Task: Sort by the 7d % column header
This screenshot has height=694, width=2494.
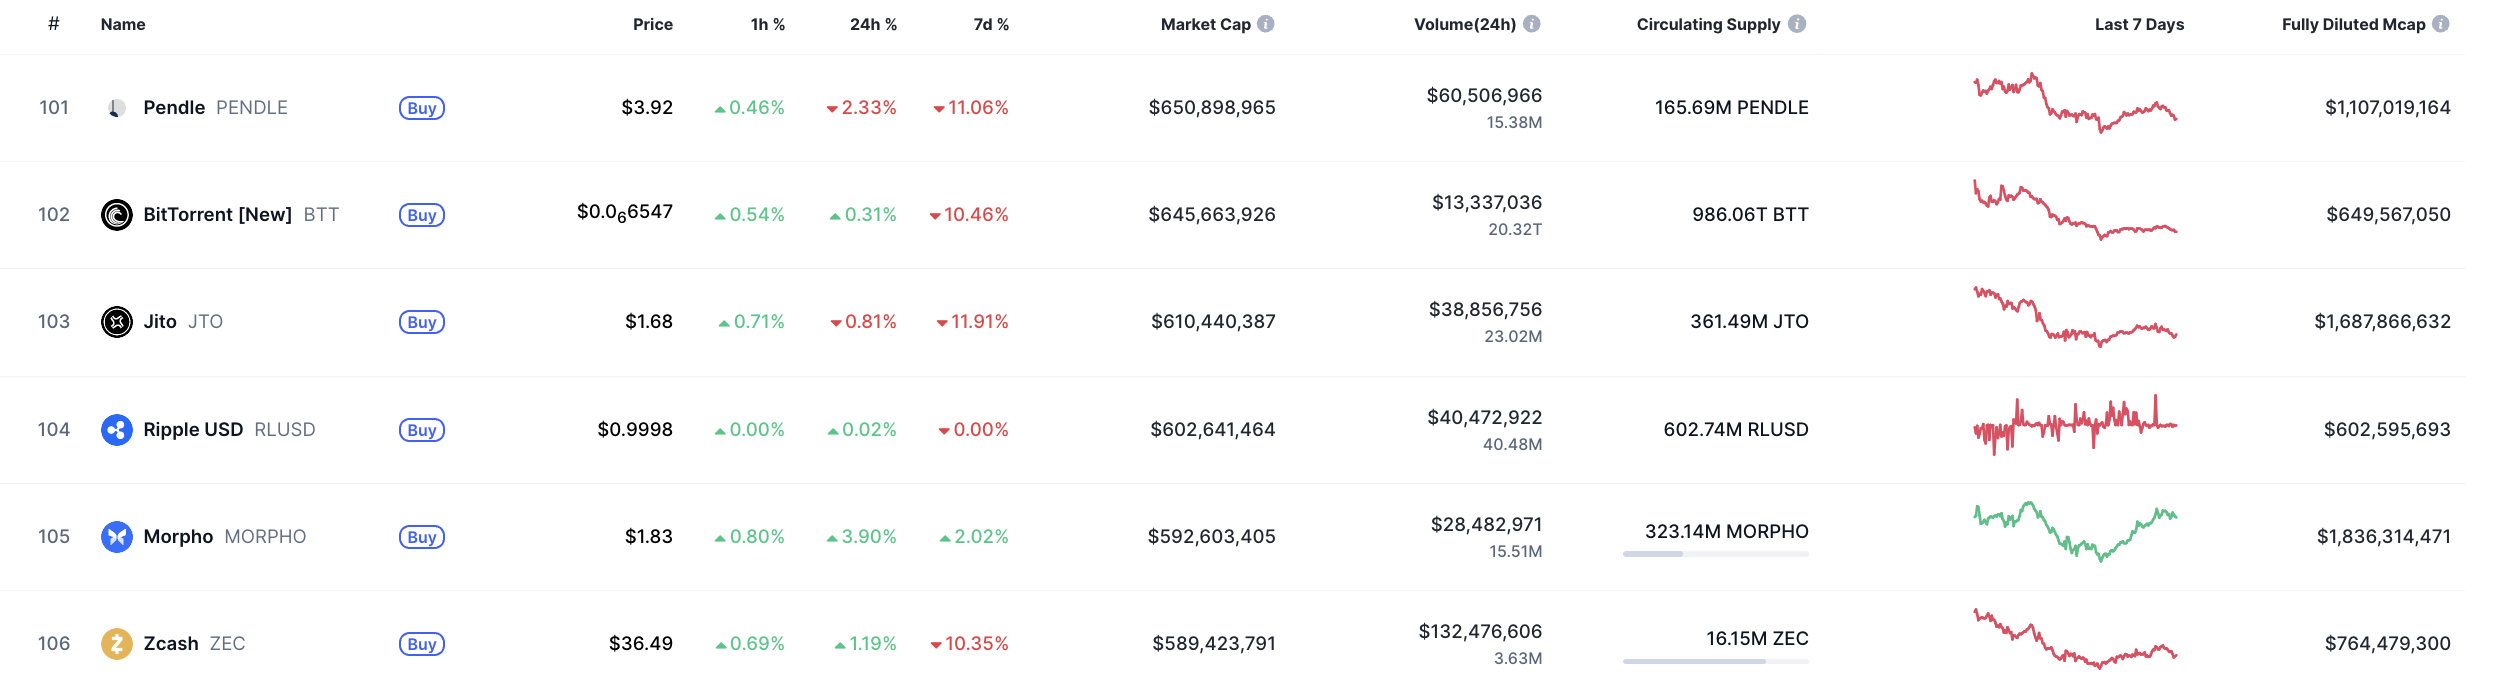Action: pyautogui.click(x=991, y=24)
